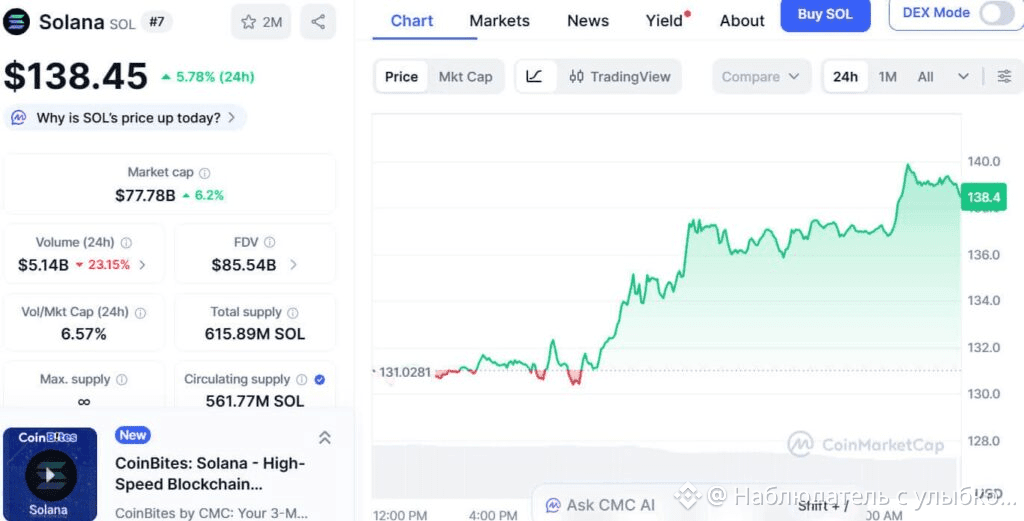
Task: Click the 131.0281 opening price label
Action: tap(404, 372)
